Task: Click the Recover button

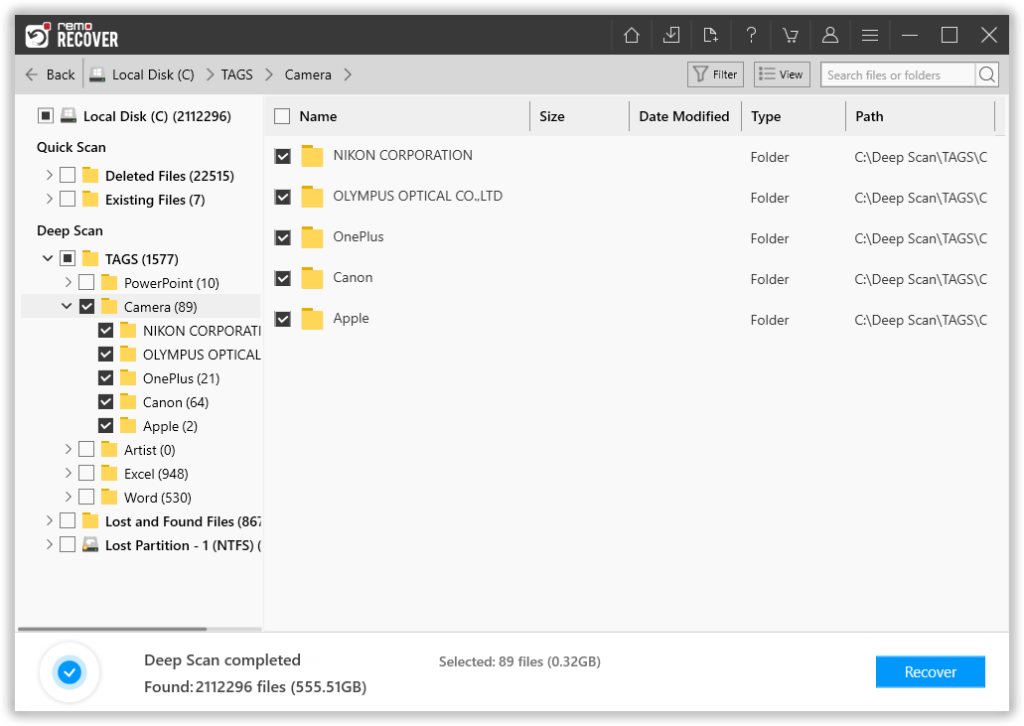Action: click(x=930, y=672)
